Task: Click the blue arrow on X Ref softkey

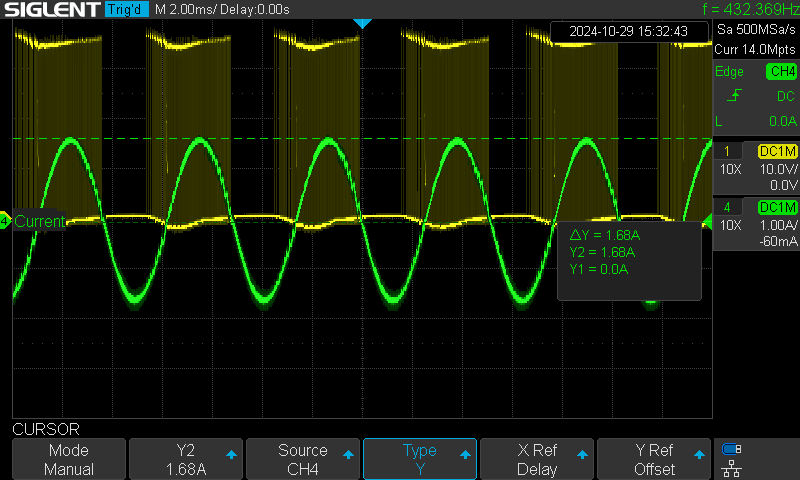Action: pyautogui.click(x=582, y=454)
